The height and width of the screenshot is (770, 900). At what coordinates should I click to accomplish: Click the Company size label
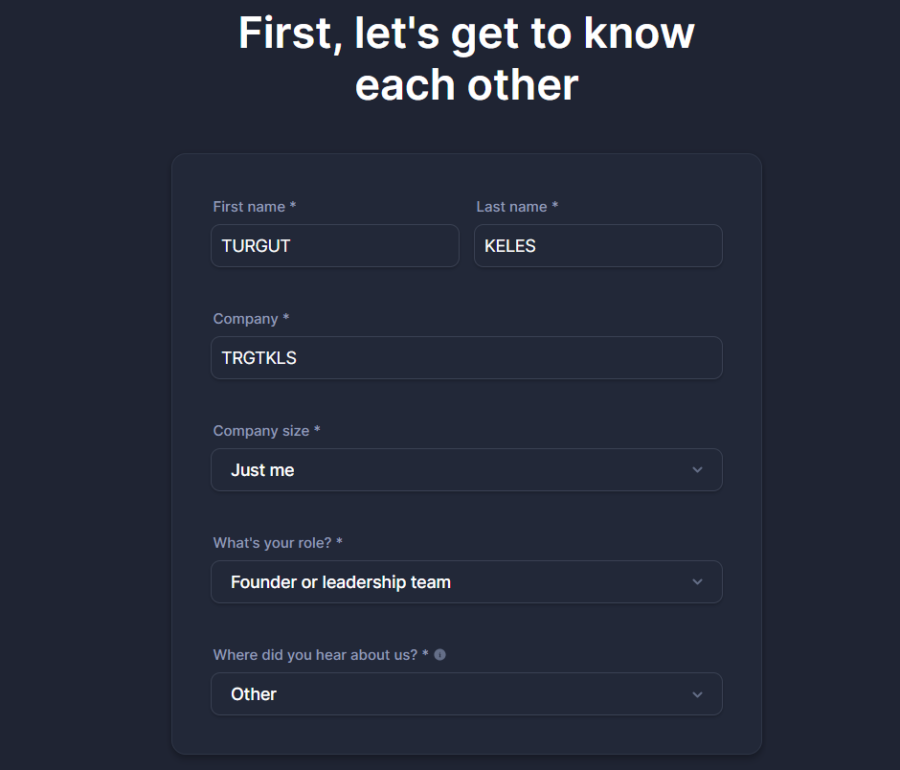pos(266,431)
